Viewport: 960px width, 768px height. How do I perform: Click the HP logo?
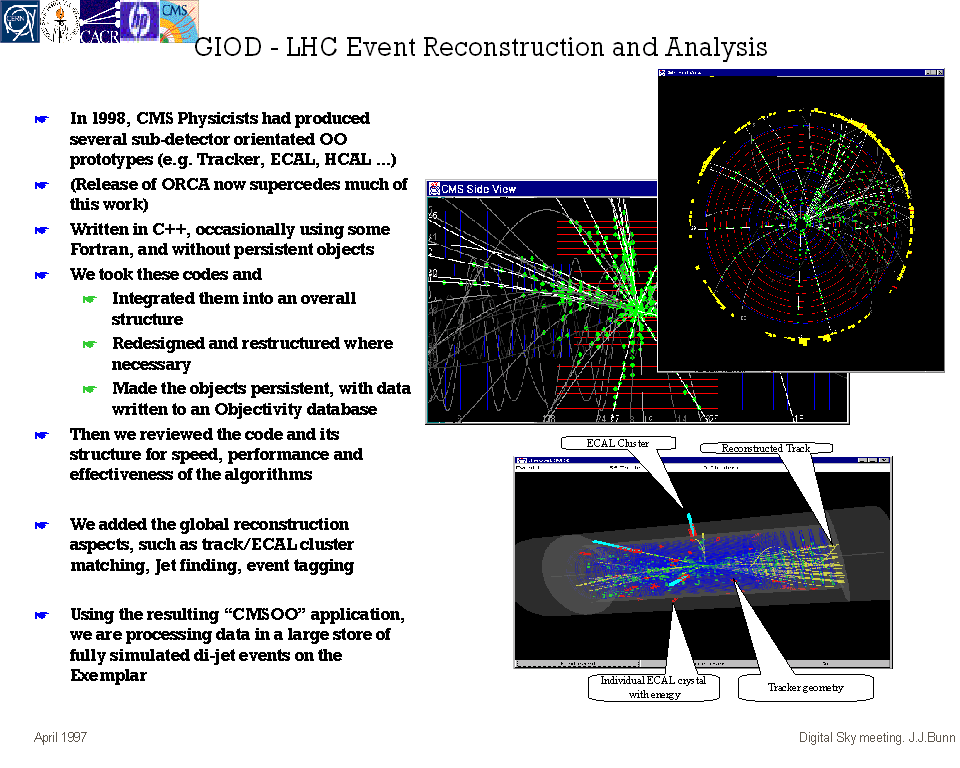[139, 21]
